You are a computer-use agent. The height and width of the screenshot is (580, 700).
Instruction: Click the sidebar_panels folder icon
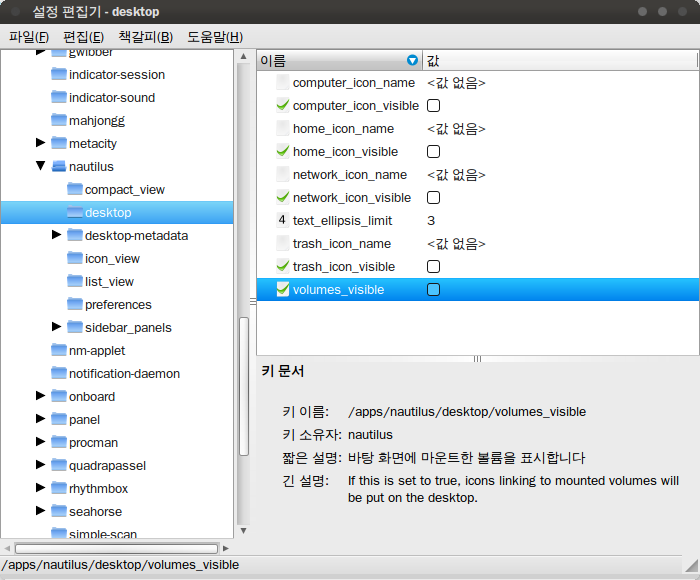[75, 327]
